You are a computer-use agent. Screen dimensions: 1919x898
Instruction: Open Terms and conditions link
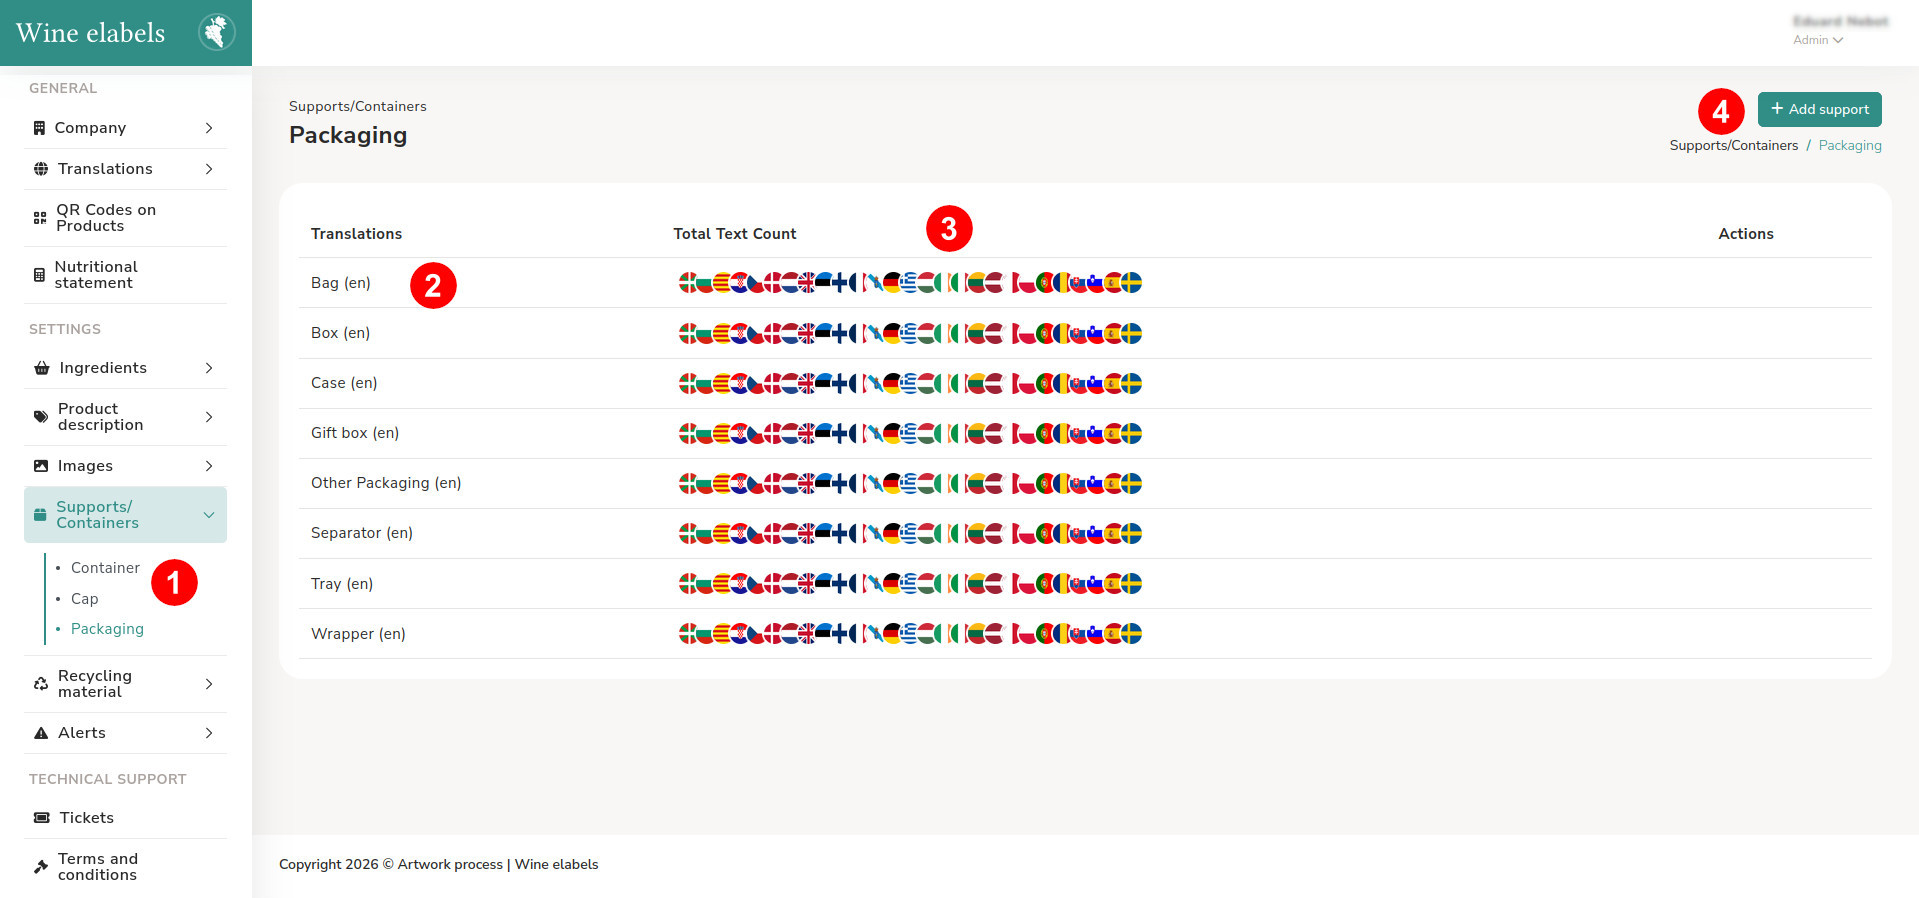pos(98,867)
